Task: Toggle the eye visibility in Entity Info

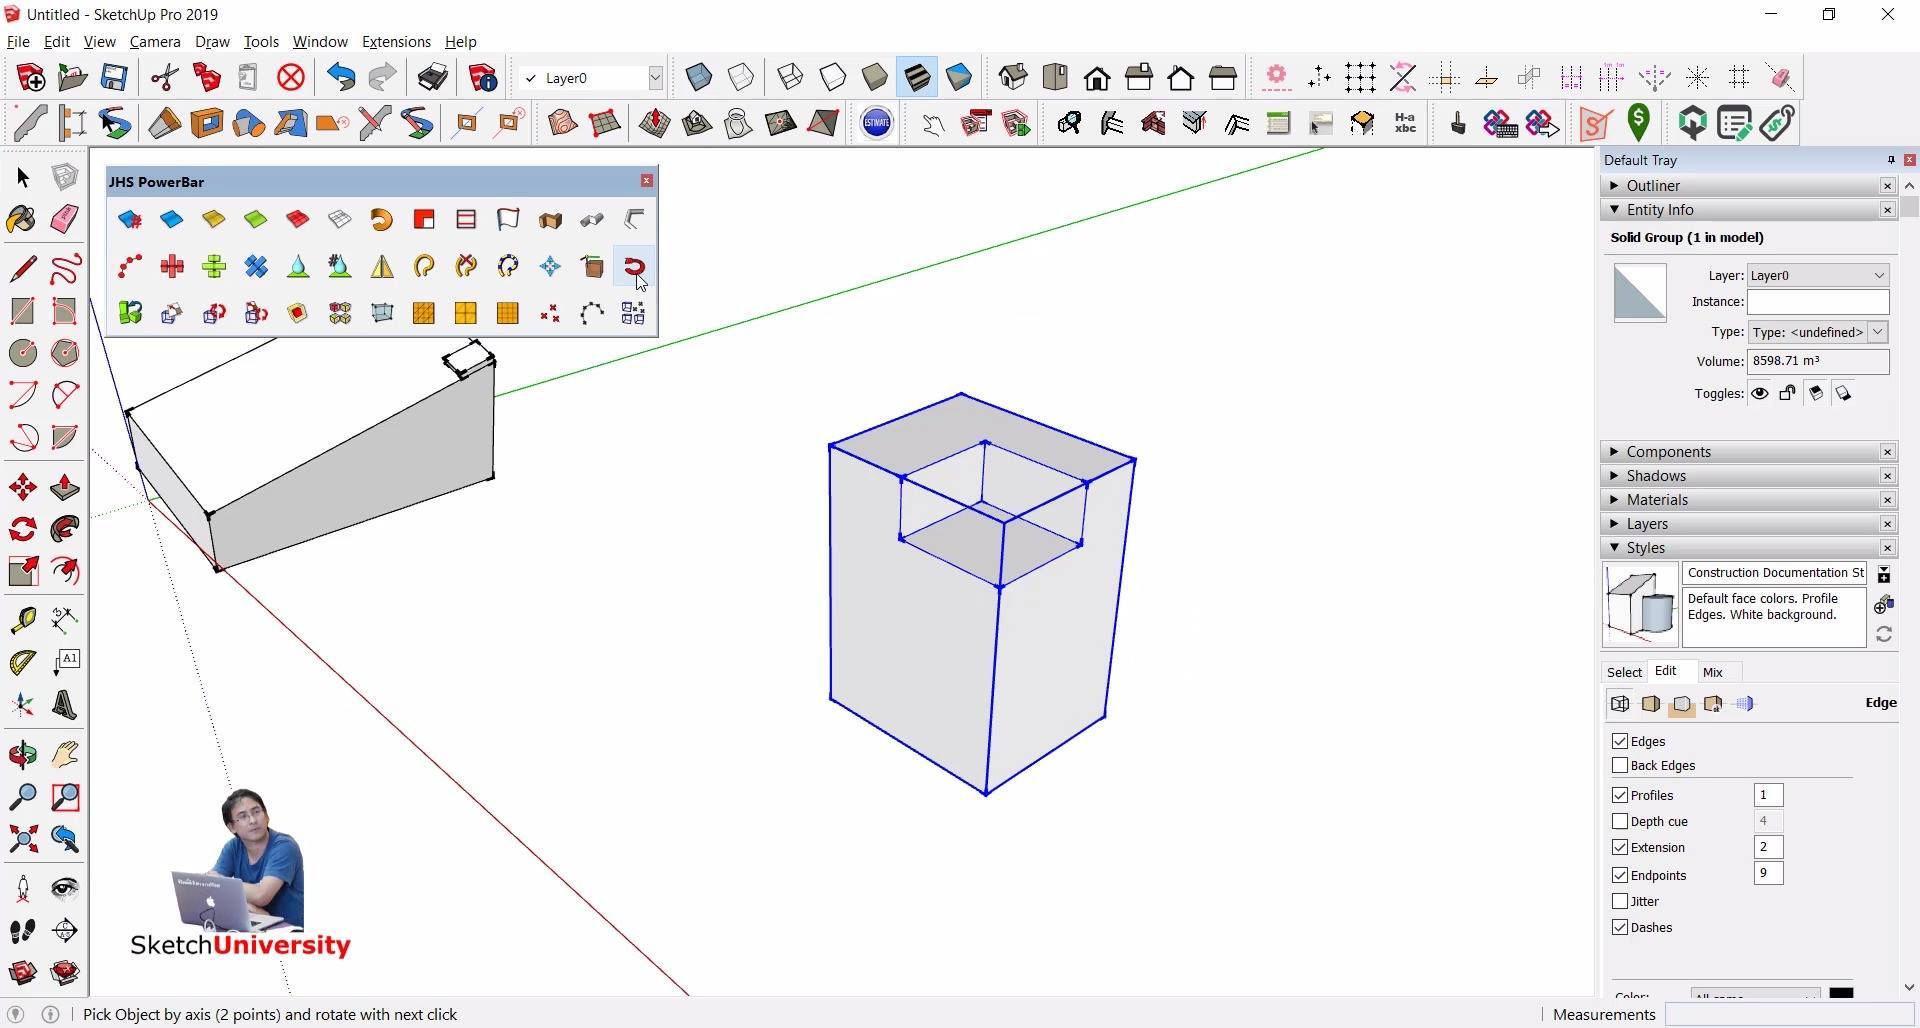Action: tap(1760, 393)
